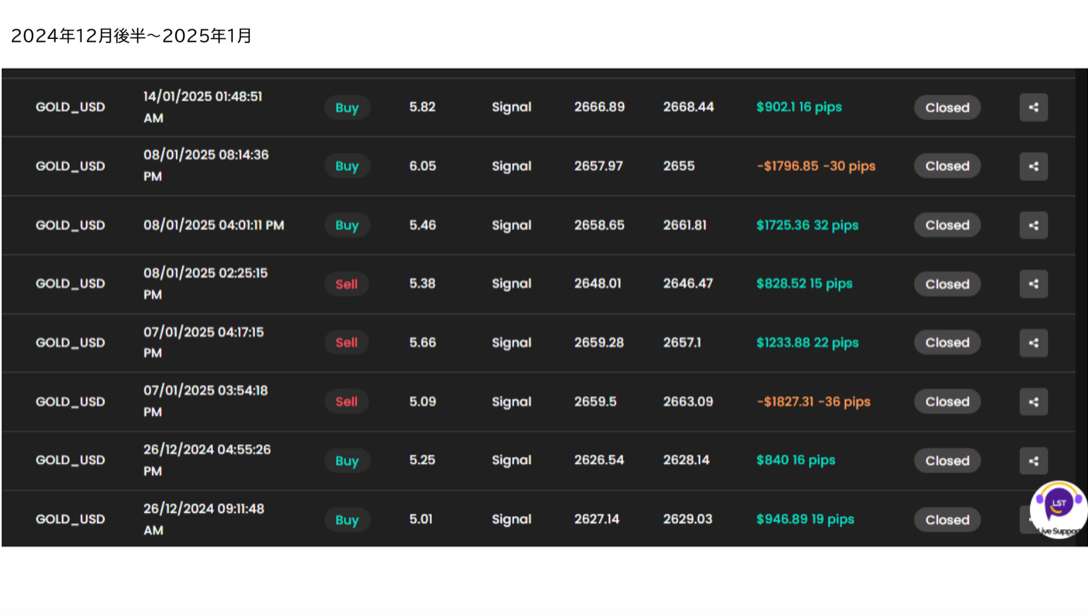The image size is (1088, 616).
Task: Click Buy badge on 26/12/2024 09:11:48 trade
Action: click(347, 520)
